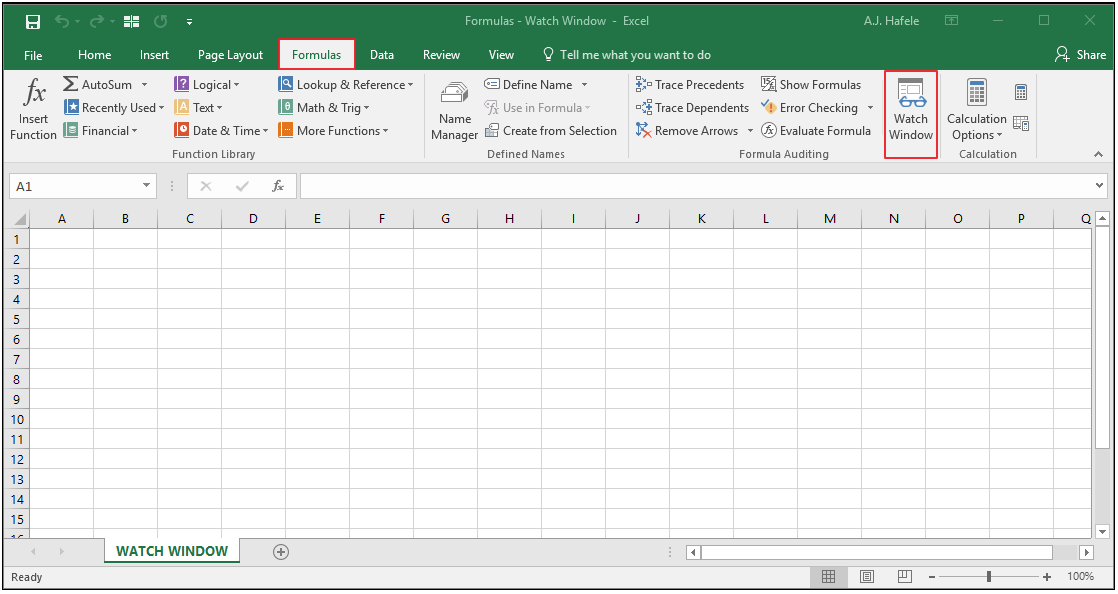Viewport: 1118px width, 594px height.
Task: Undo the last action
Action: (63, 21)
